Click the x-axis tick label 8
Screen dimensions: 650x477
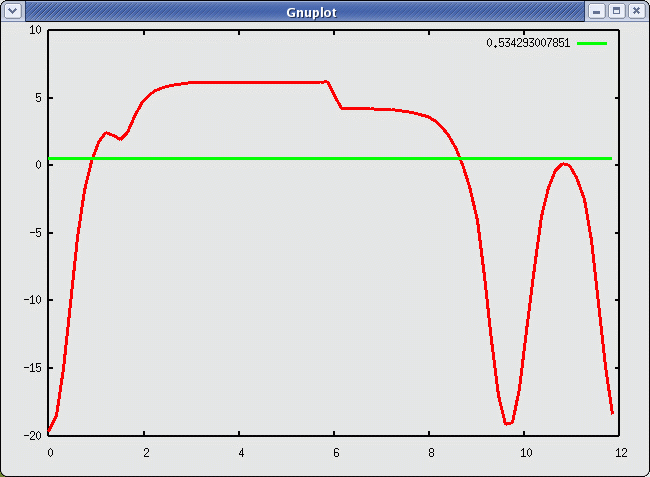(x=430, y=452)
